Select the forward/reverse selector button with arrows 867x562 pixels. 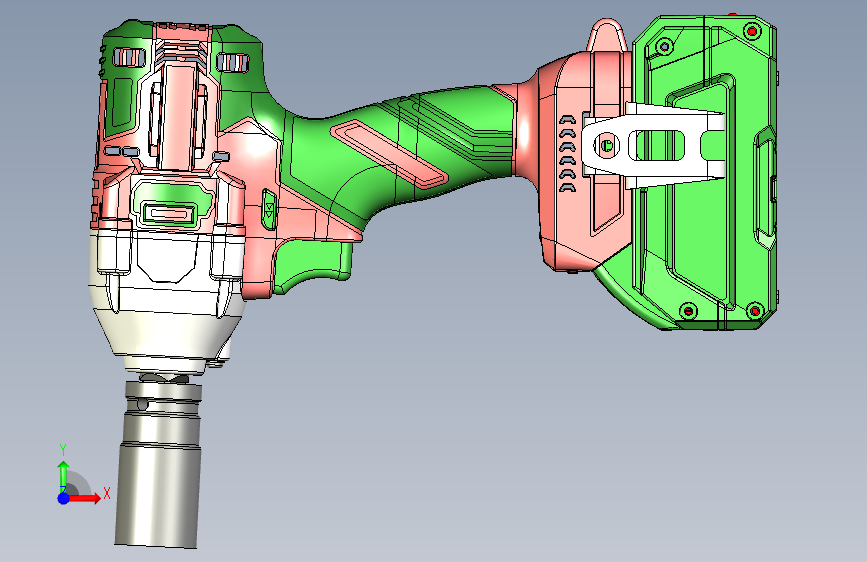coord(269,210)
